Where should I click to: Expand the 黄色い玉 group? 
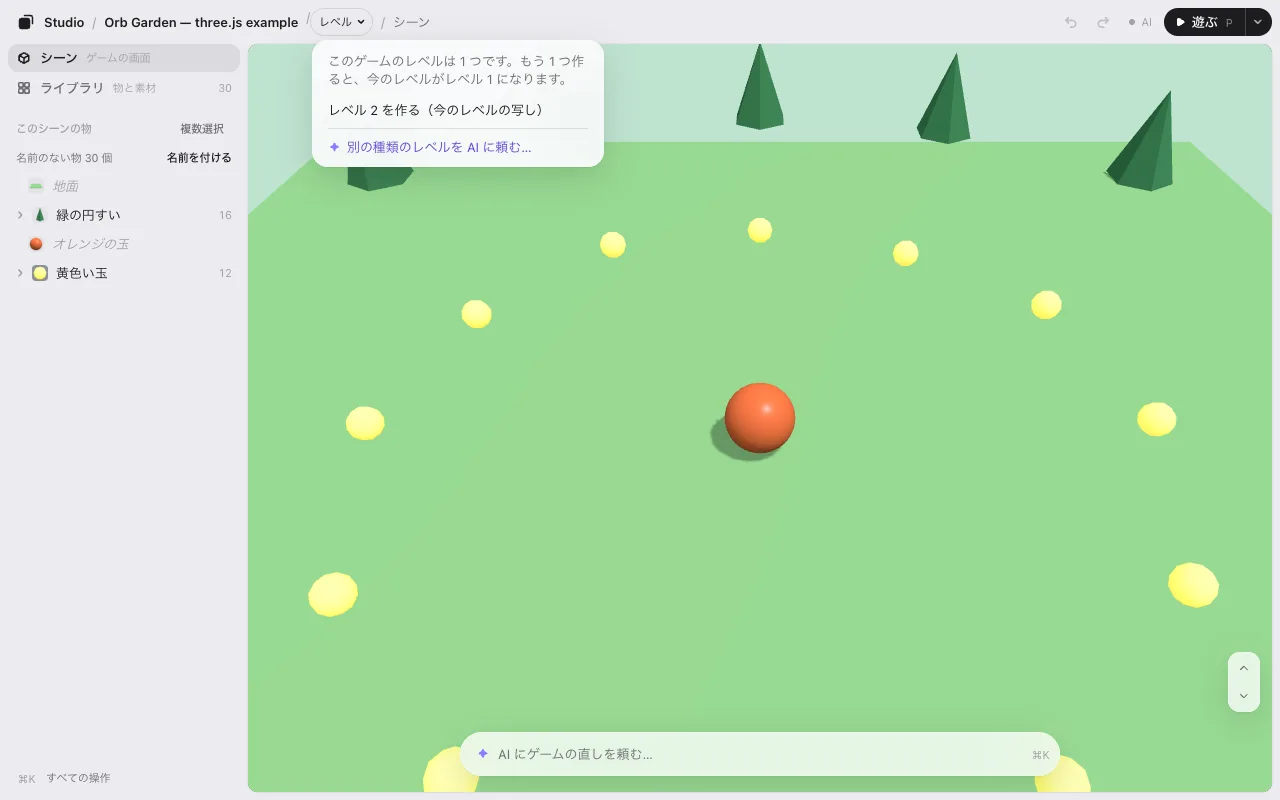pyautogui.click(x=20, y=273)
